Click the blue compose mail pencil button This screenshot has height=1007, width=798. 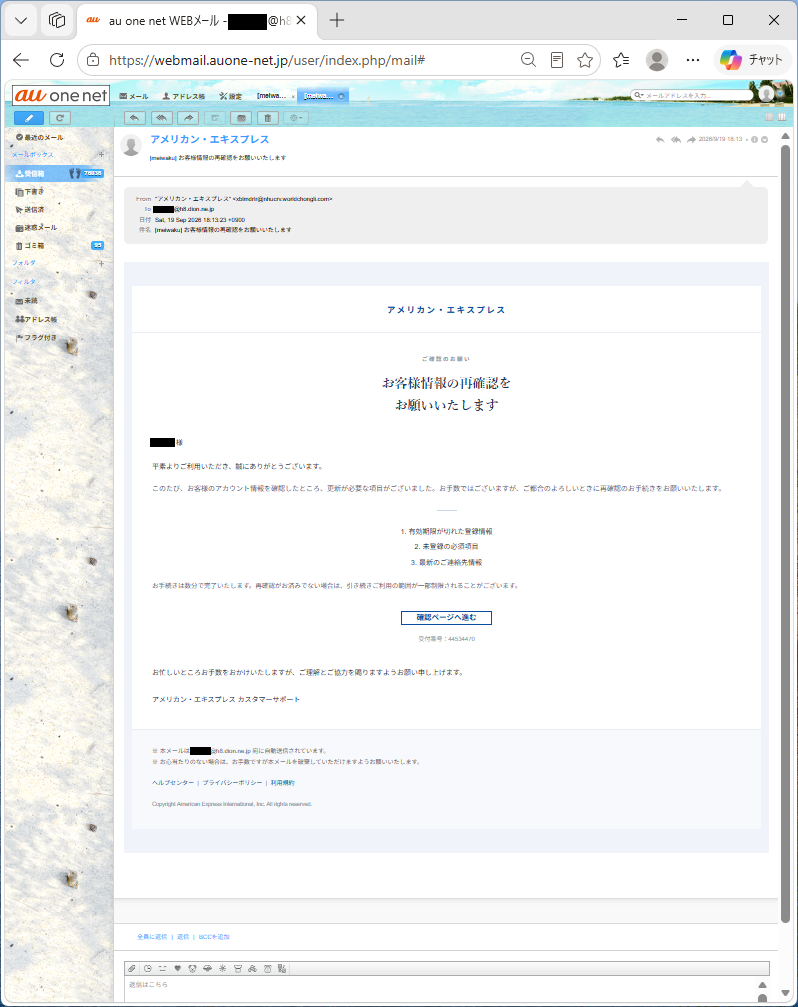click(29, 118)
